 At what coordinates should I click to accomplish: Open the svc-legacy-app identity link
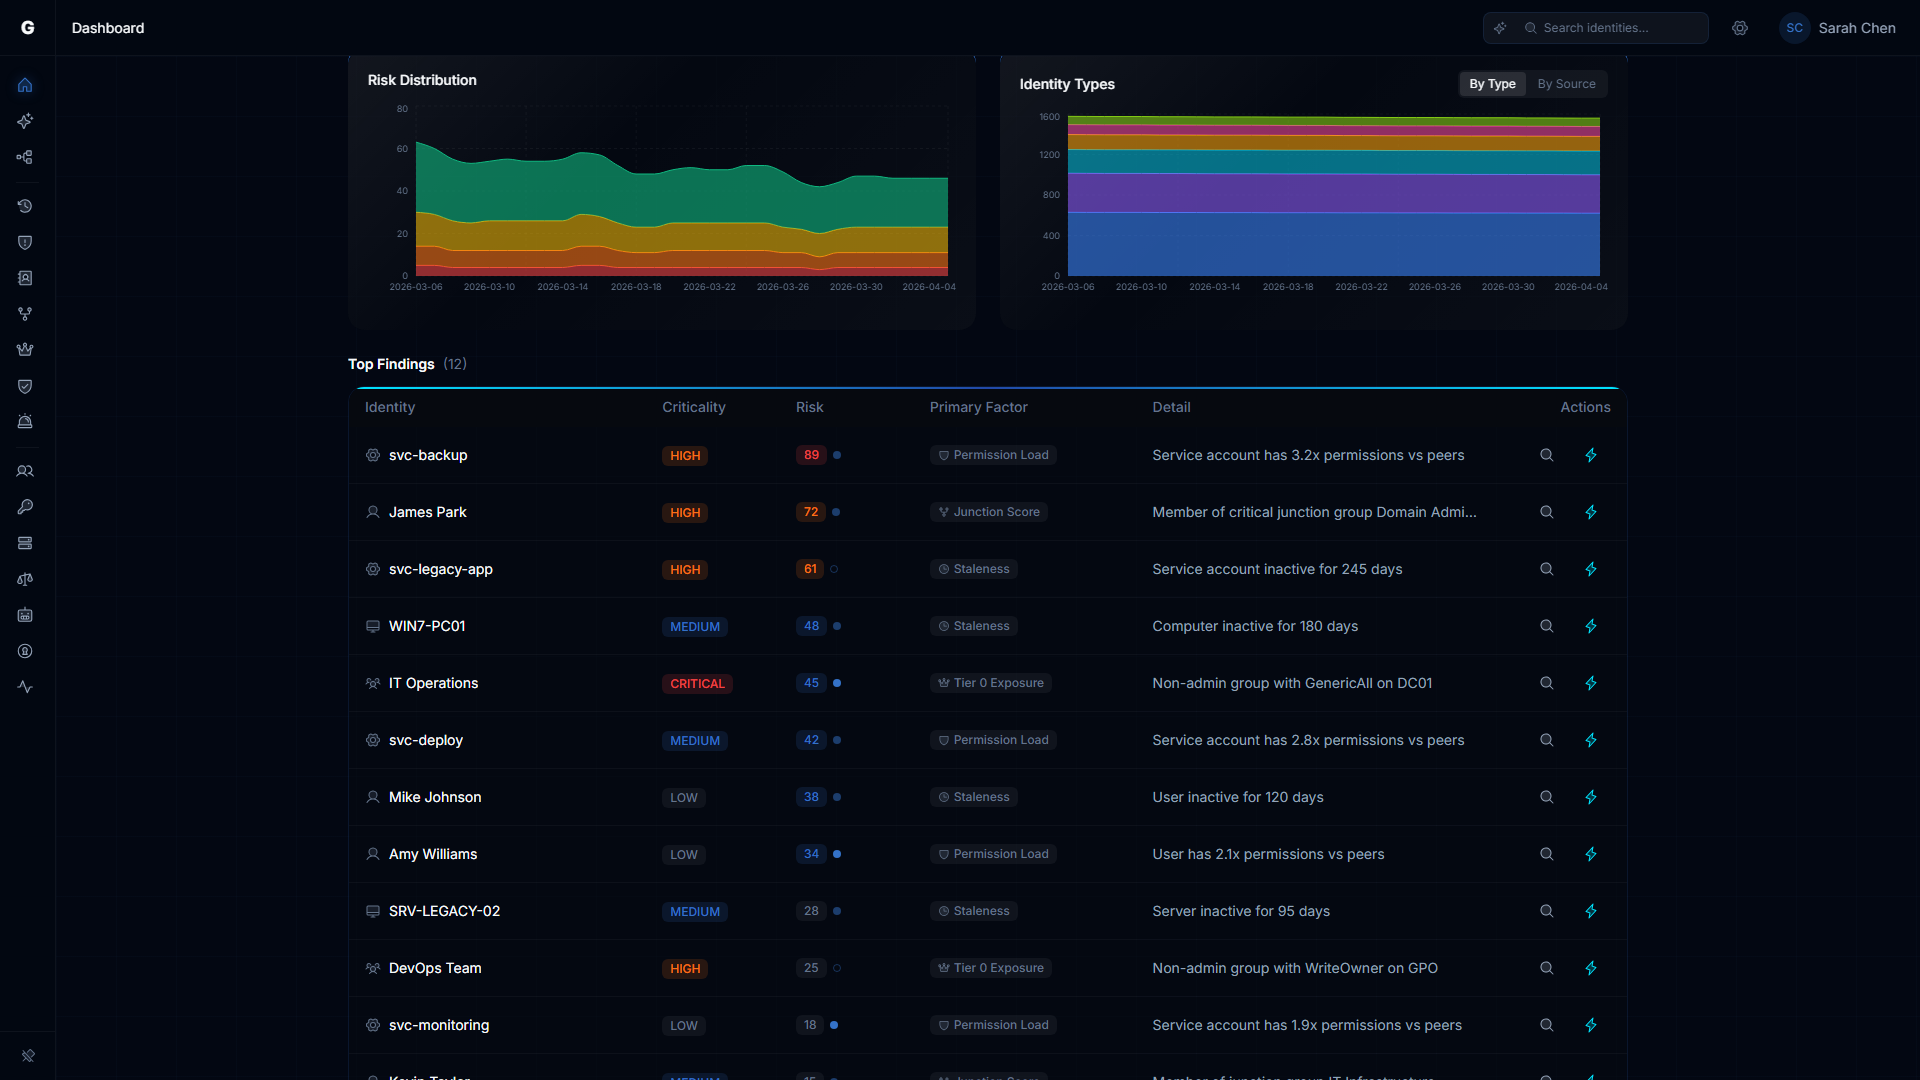(x=440, y=569)
